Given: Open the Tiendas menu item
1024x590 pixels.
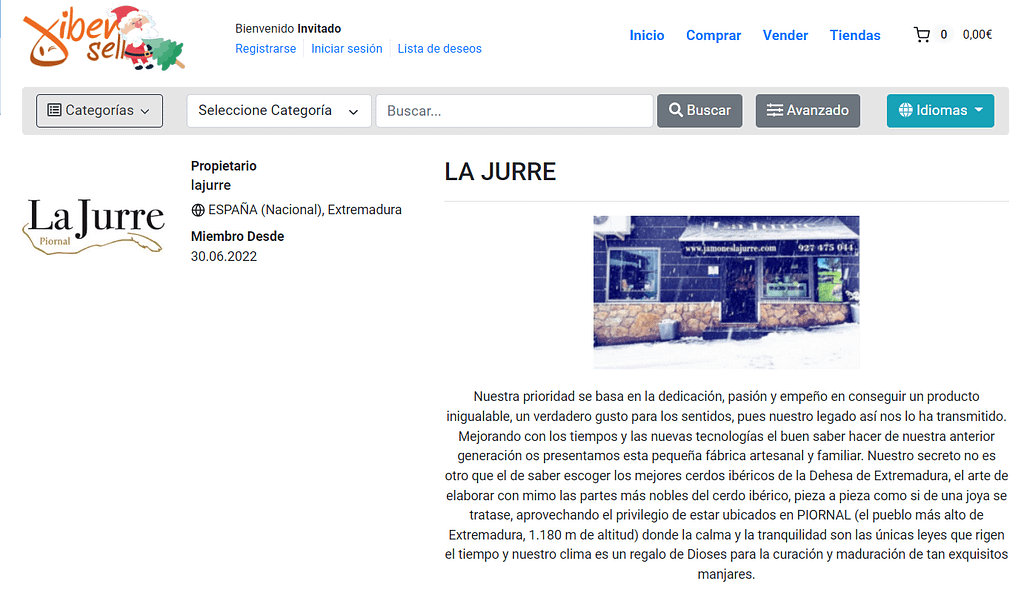Looking at the screenshot, I should tap(855, 35).
